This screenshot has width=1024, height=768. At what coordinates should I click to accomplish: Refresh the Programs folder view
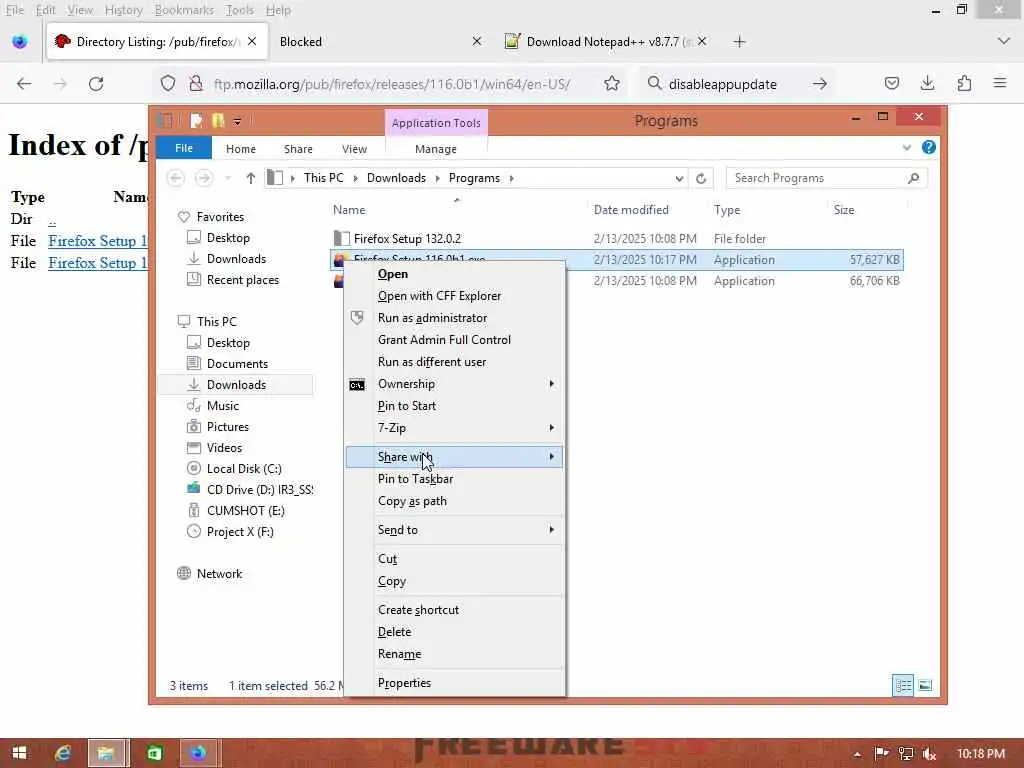[x=701, y=178]
